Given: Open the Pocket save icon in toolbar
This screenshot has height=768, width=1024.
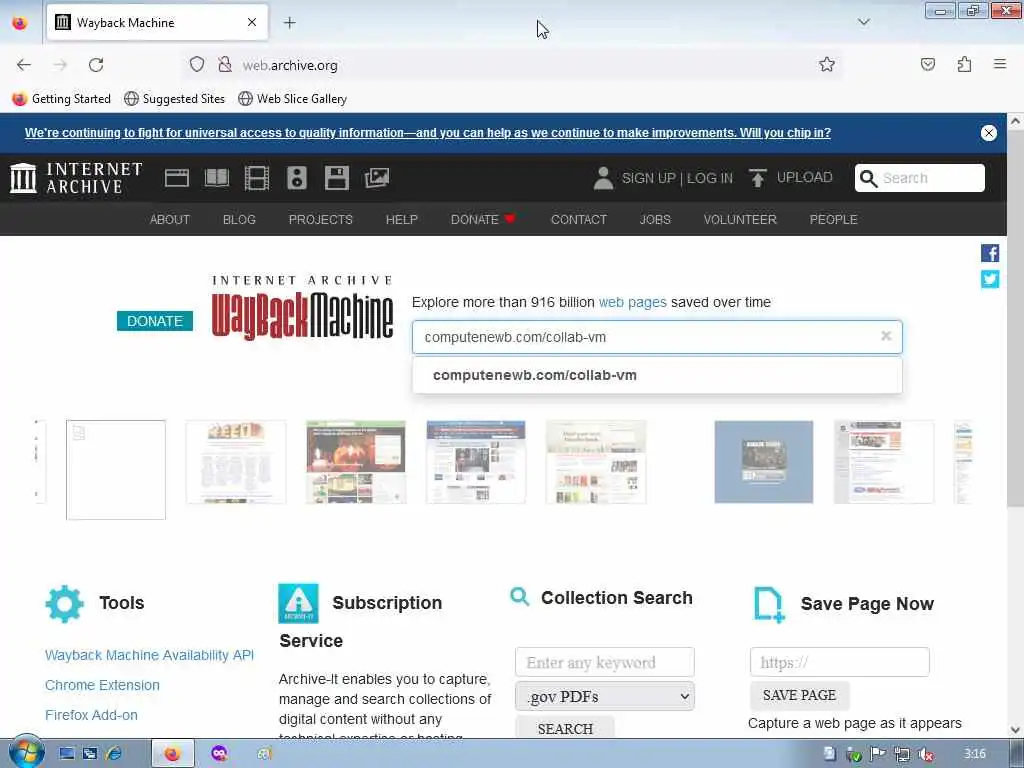Looking at the screenshot, I should [x=927, y=64].
